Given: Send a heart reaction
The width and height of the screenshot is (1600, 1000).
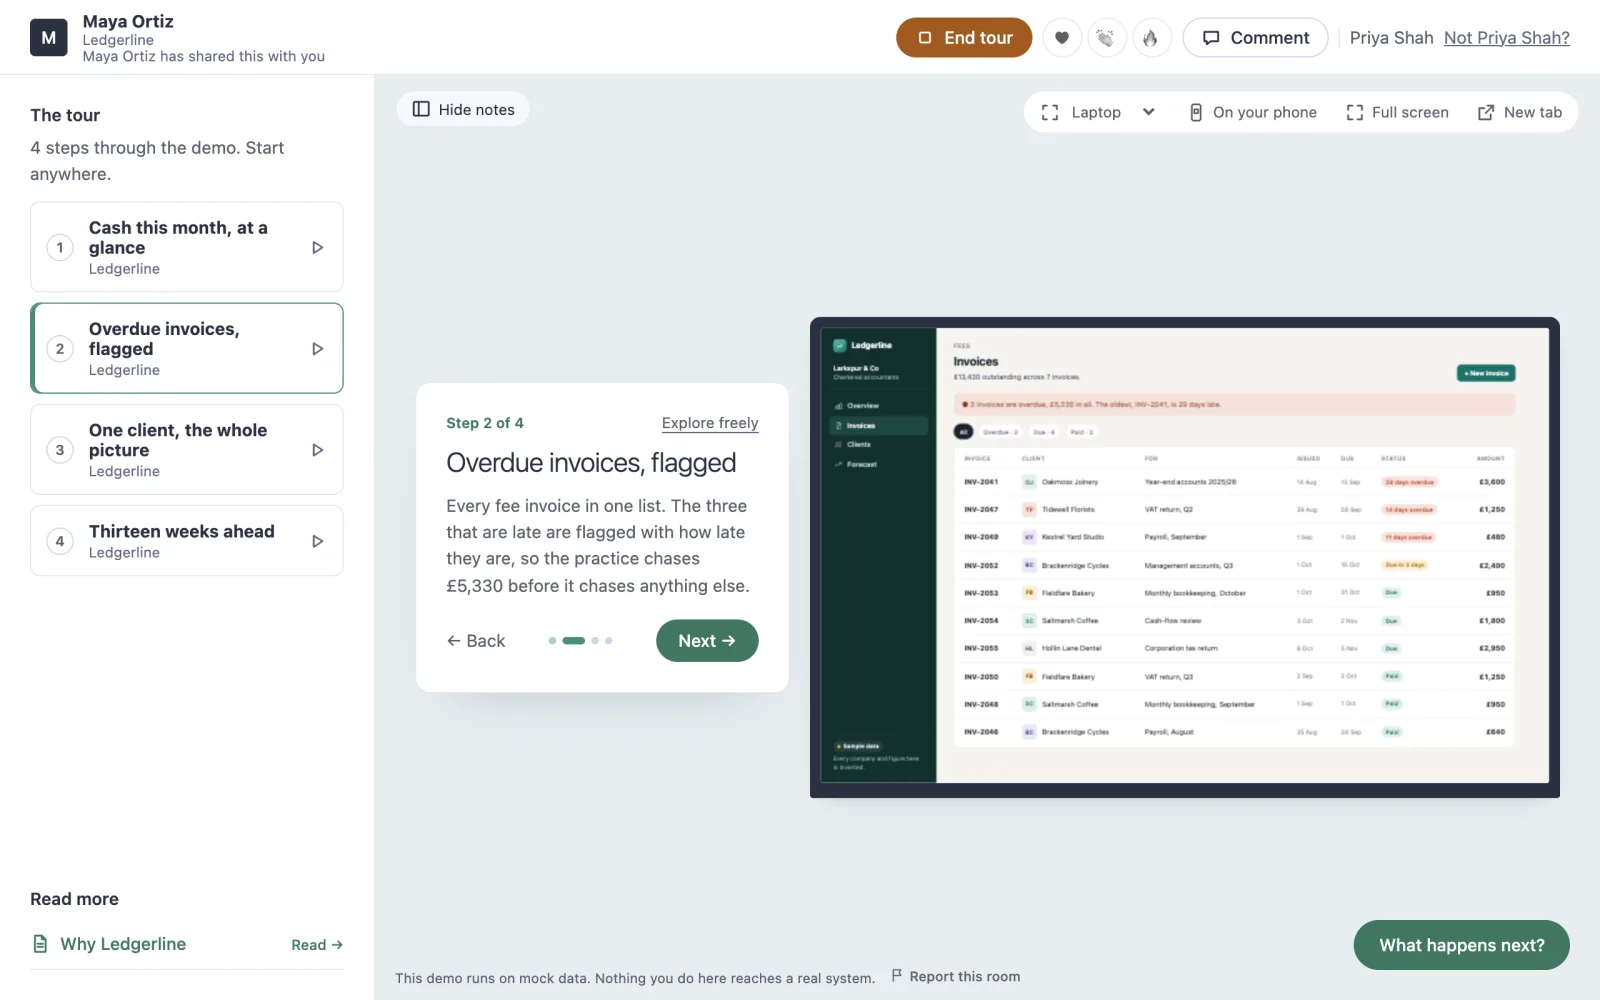Looking at the screenshot, I should 1062,38.
